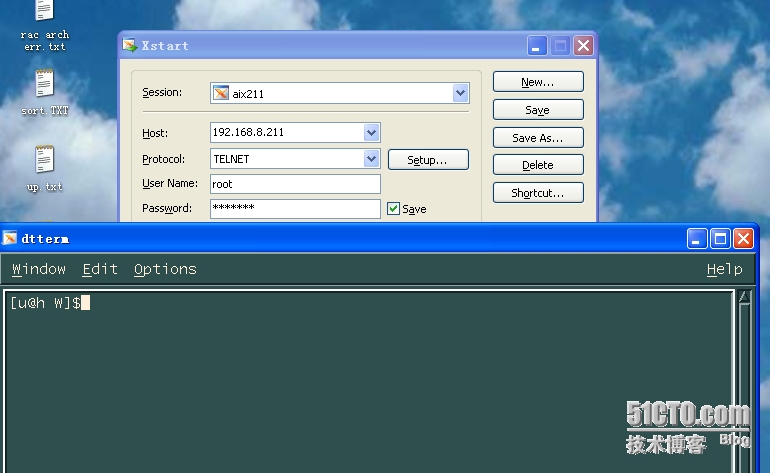
Task: Open the Help menu in dtterm
Action: (725, 269)
